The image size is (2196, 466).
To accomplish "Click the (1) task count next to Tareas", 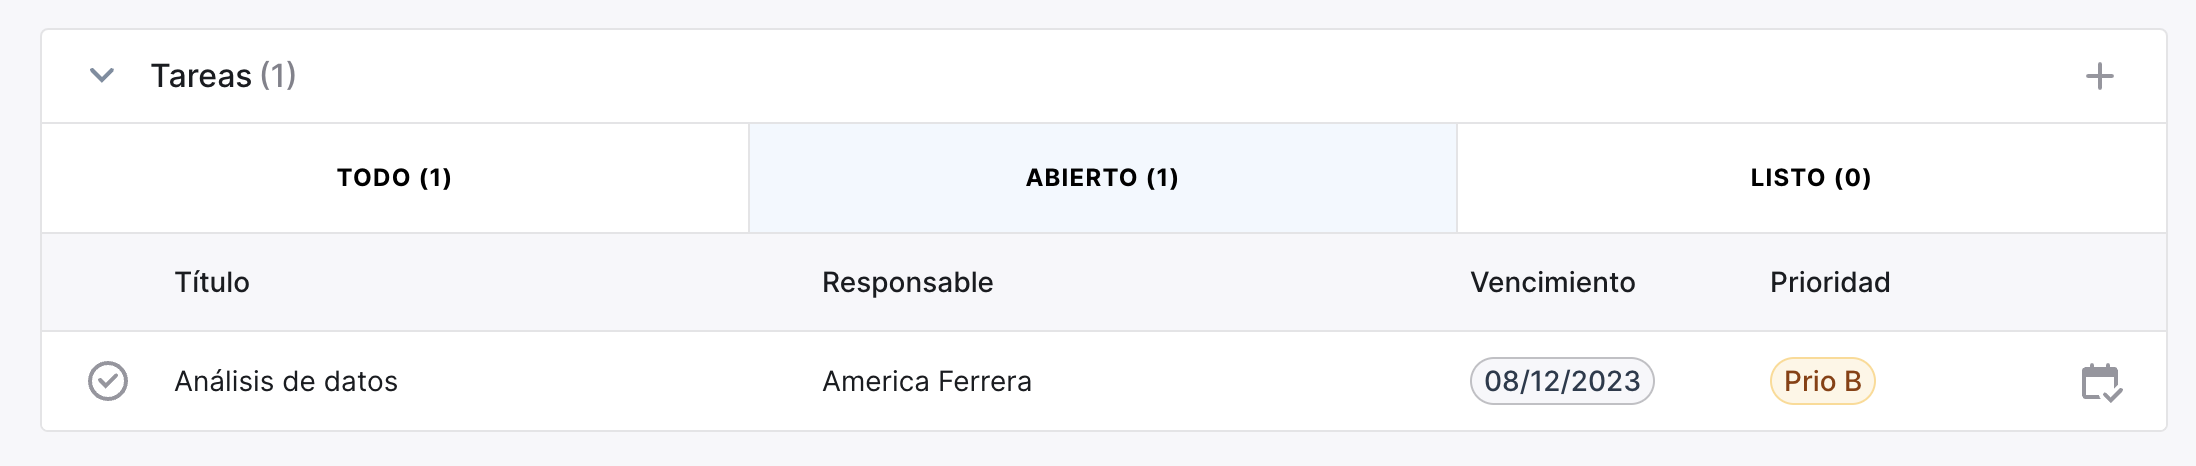I will pyautogui.click(x=278, y=76).
